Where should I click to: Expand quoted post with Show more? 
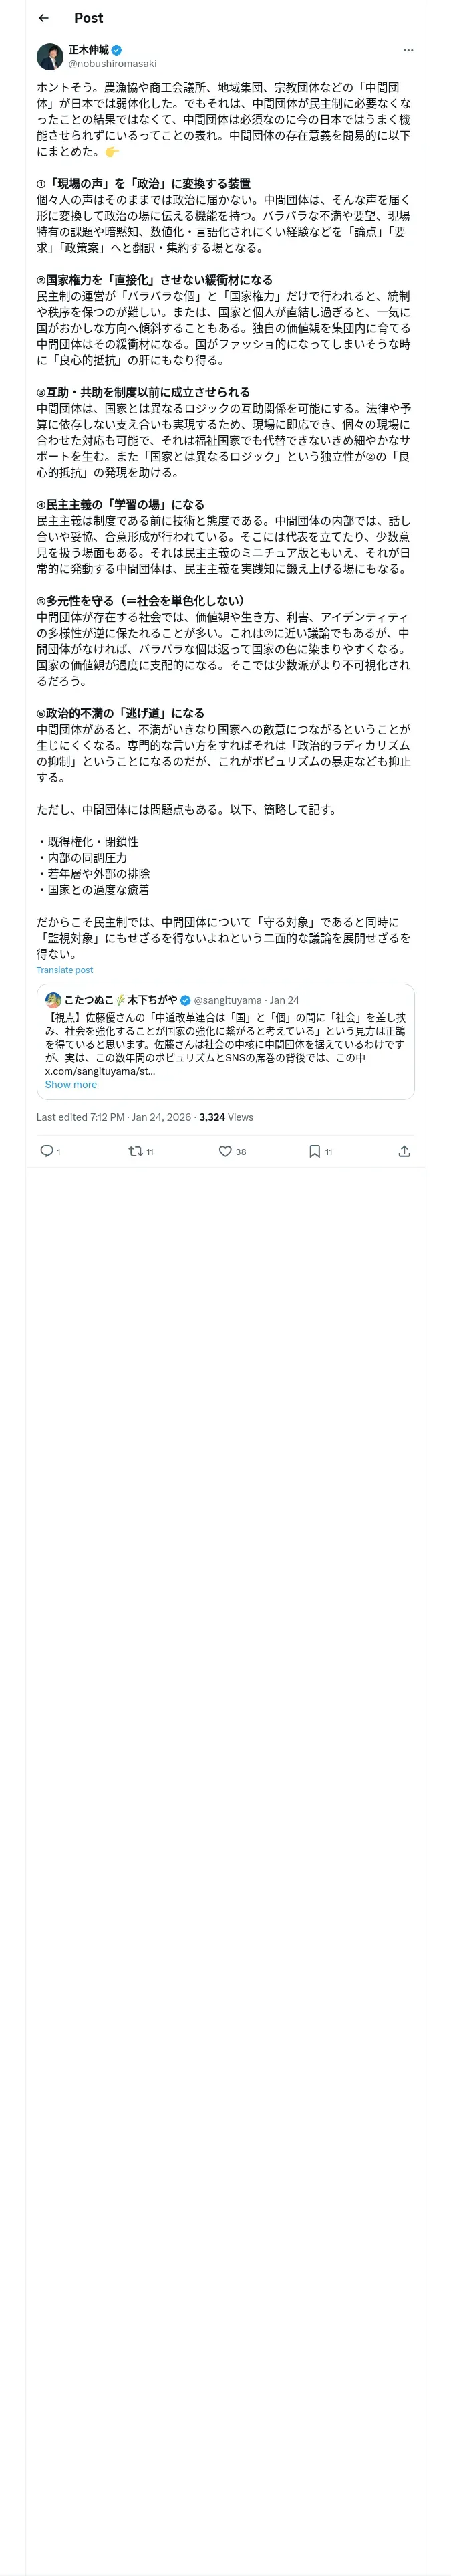pos(71,1084)
